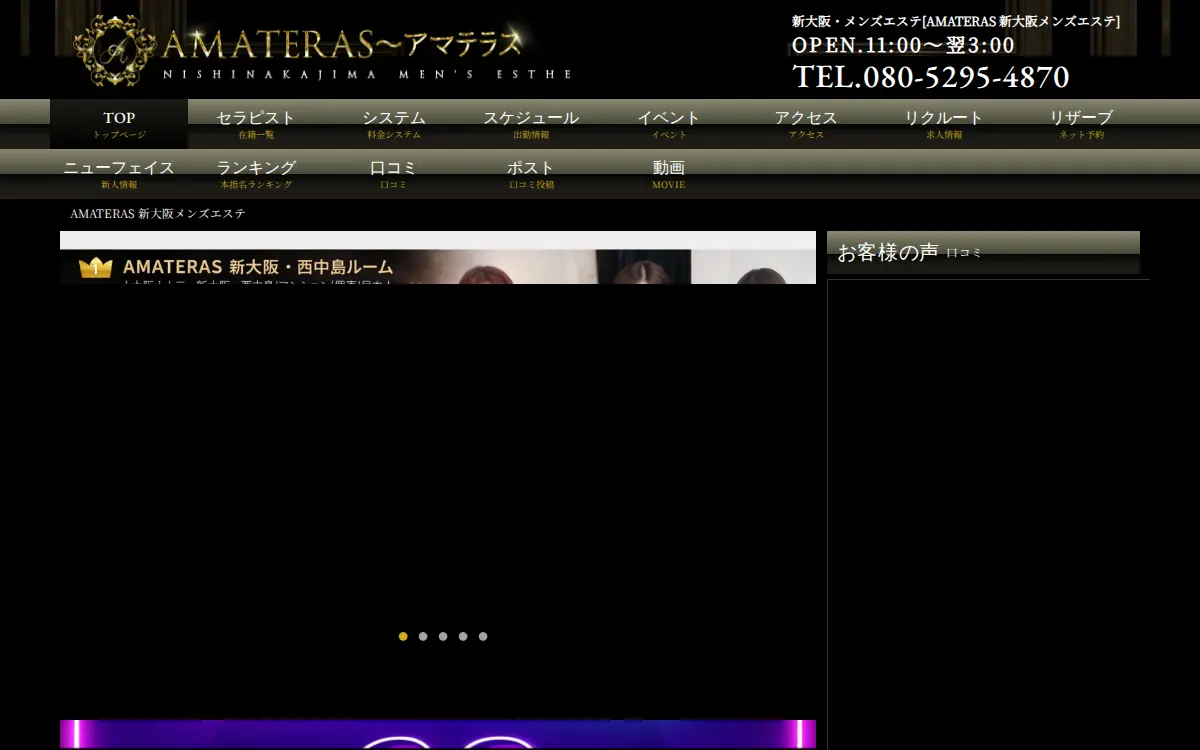Open the システム pricing page

click(394, 124)
